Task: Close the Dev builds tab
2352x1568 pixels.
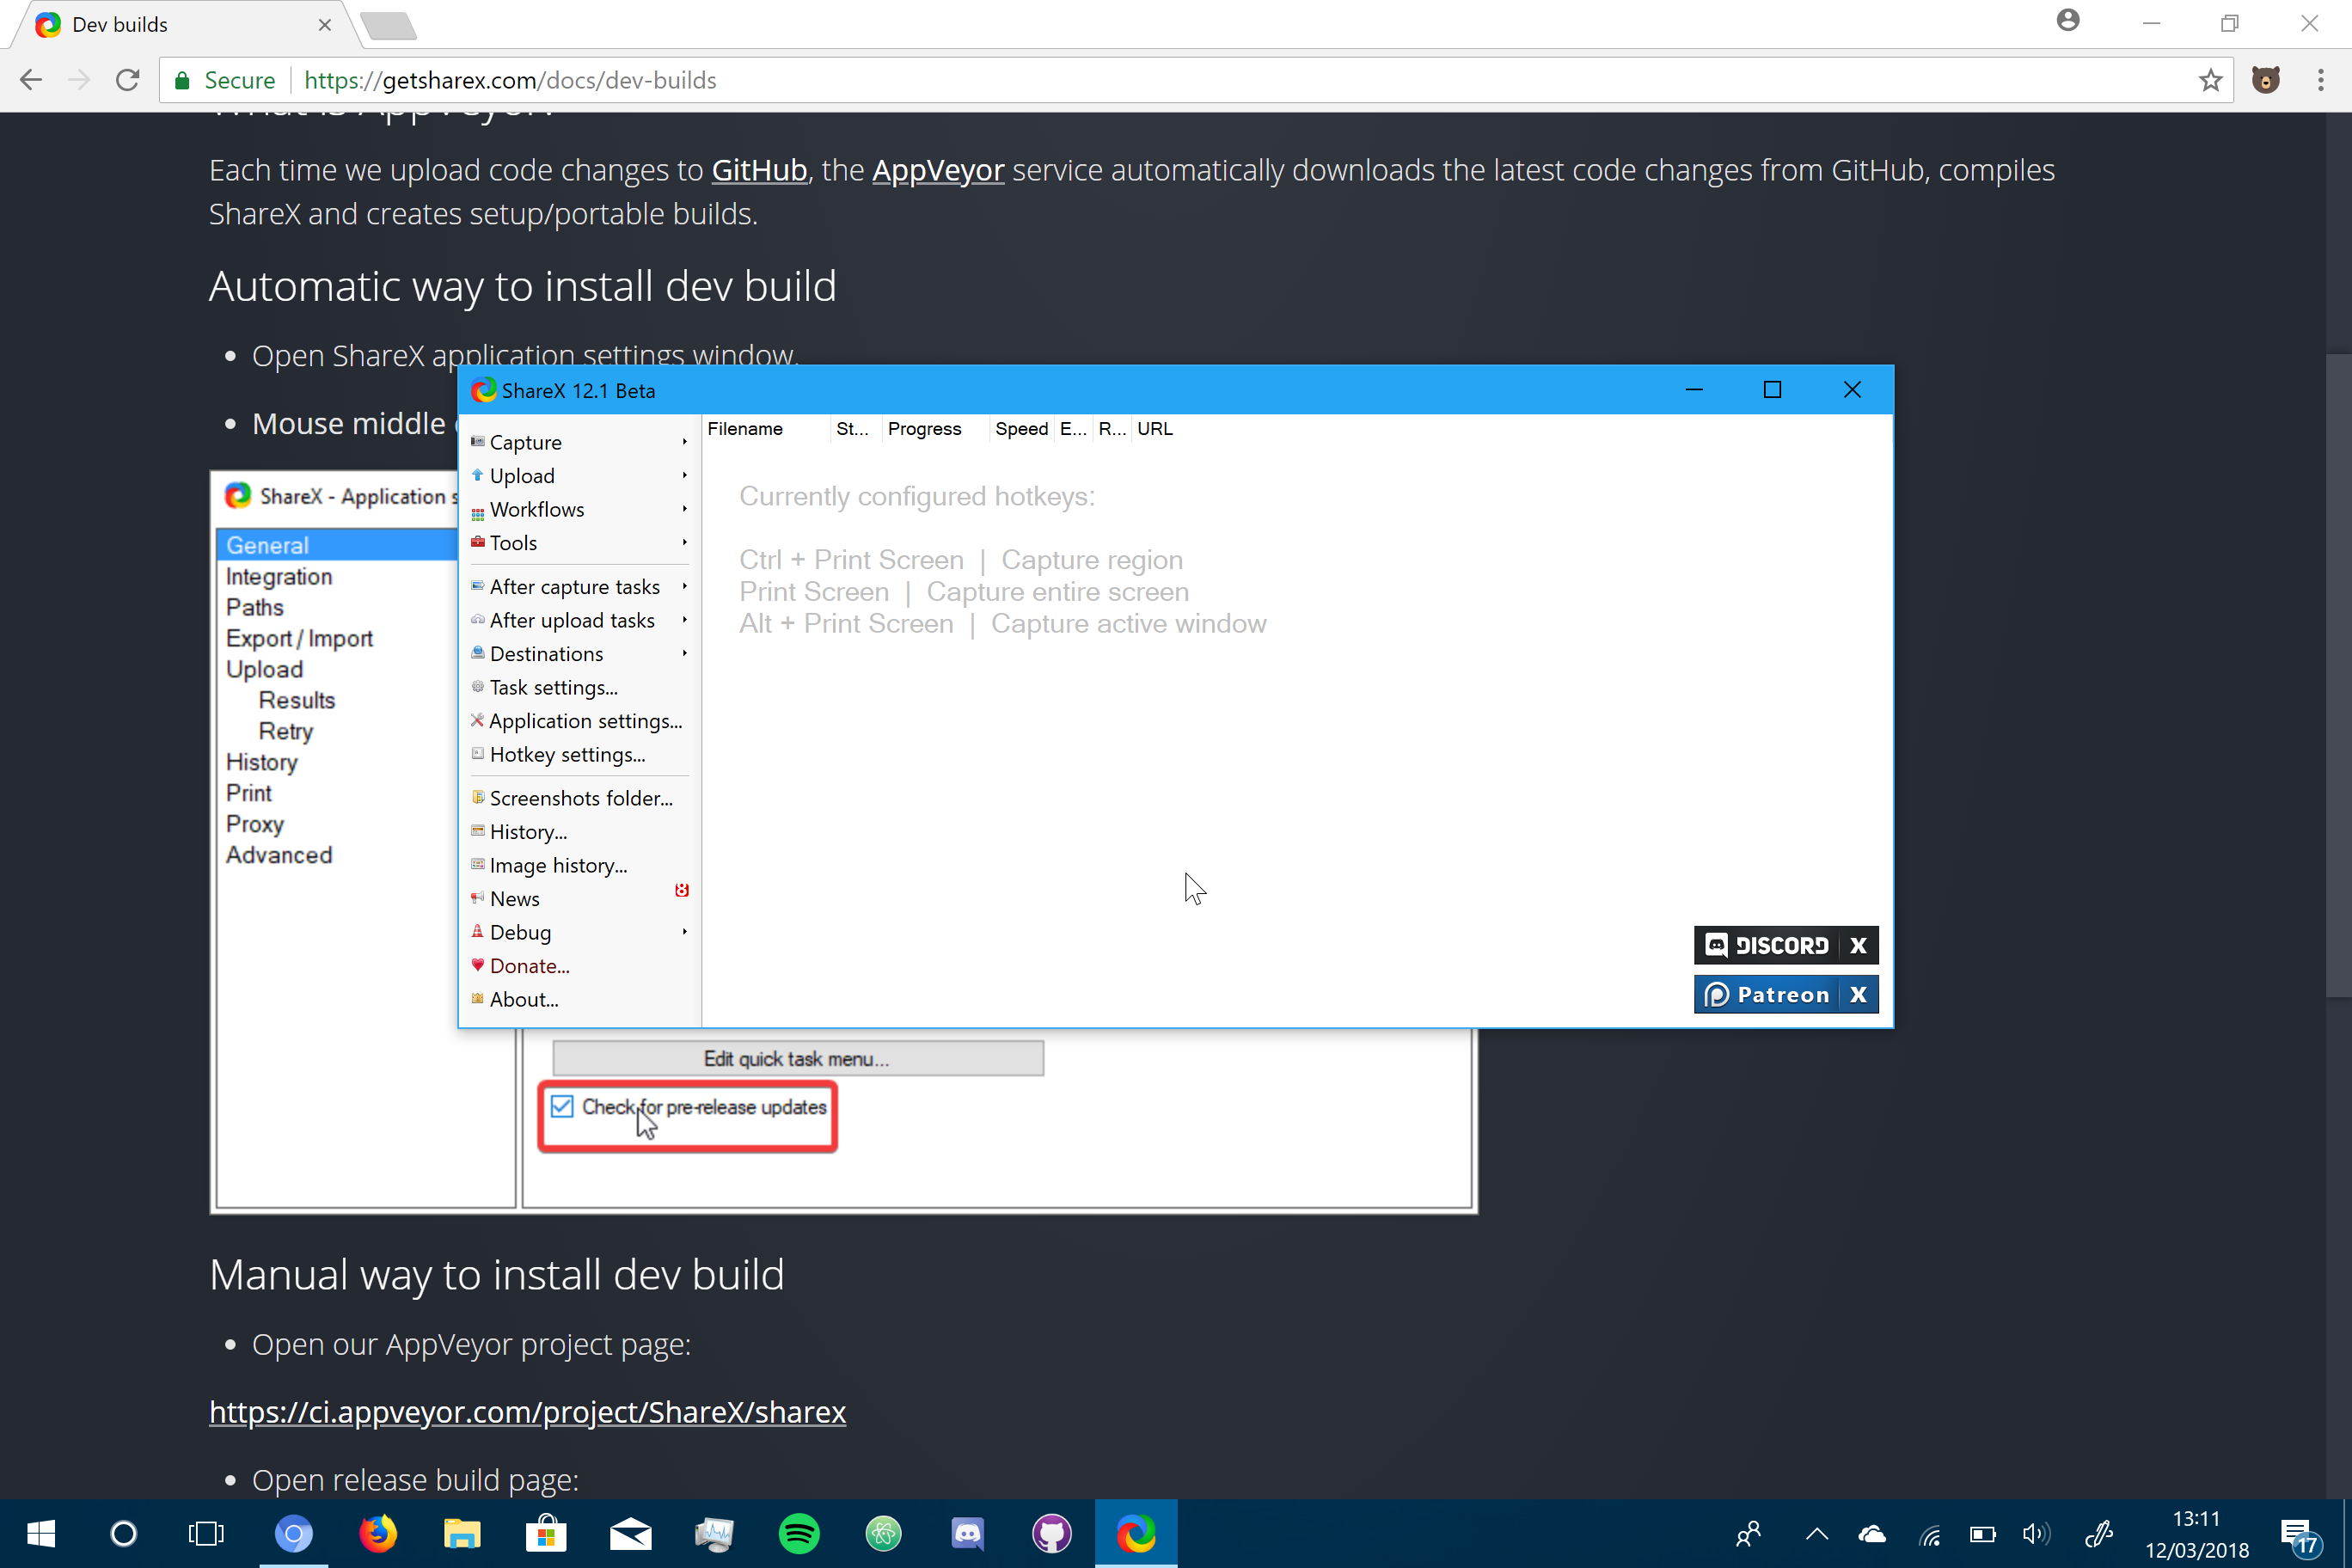Action: click(325, 25)
